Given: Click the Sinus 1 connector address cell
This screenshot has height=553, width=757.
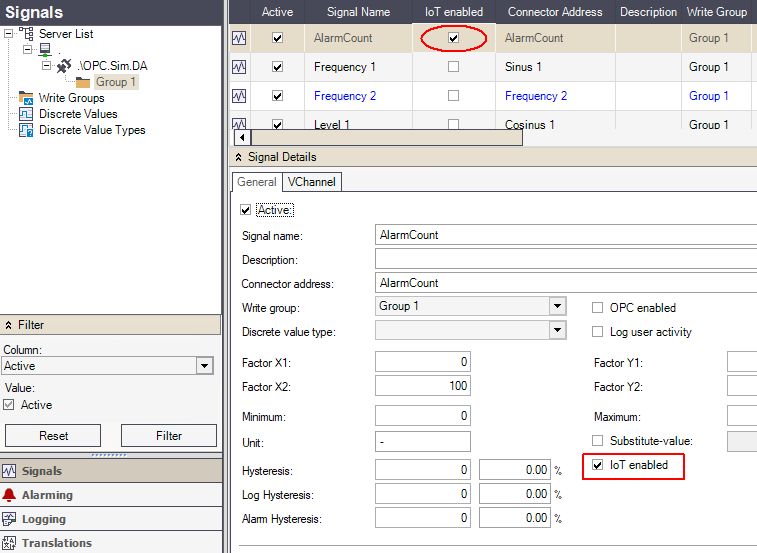Looking at the screenshot, I should coord(555,67).
